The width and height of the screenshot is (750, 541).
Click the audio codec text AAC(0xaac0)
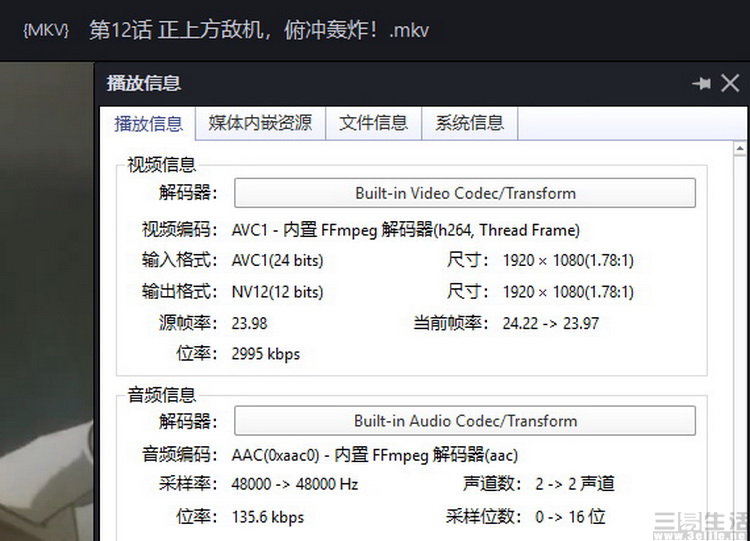(x=275, y=454)
